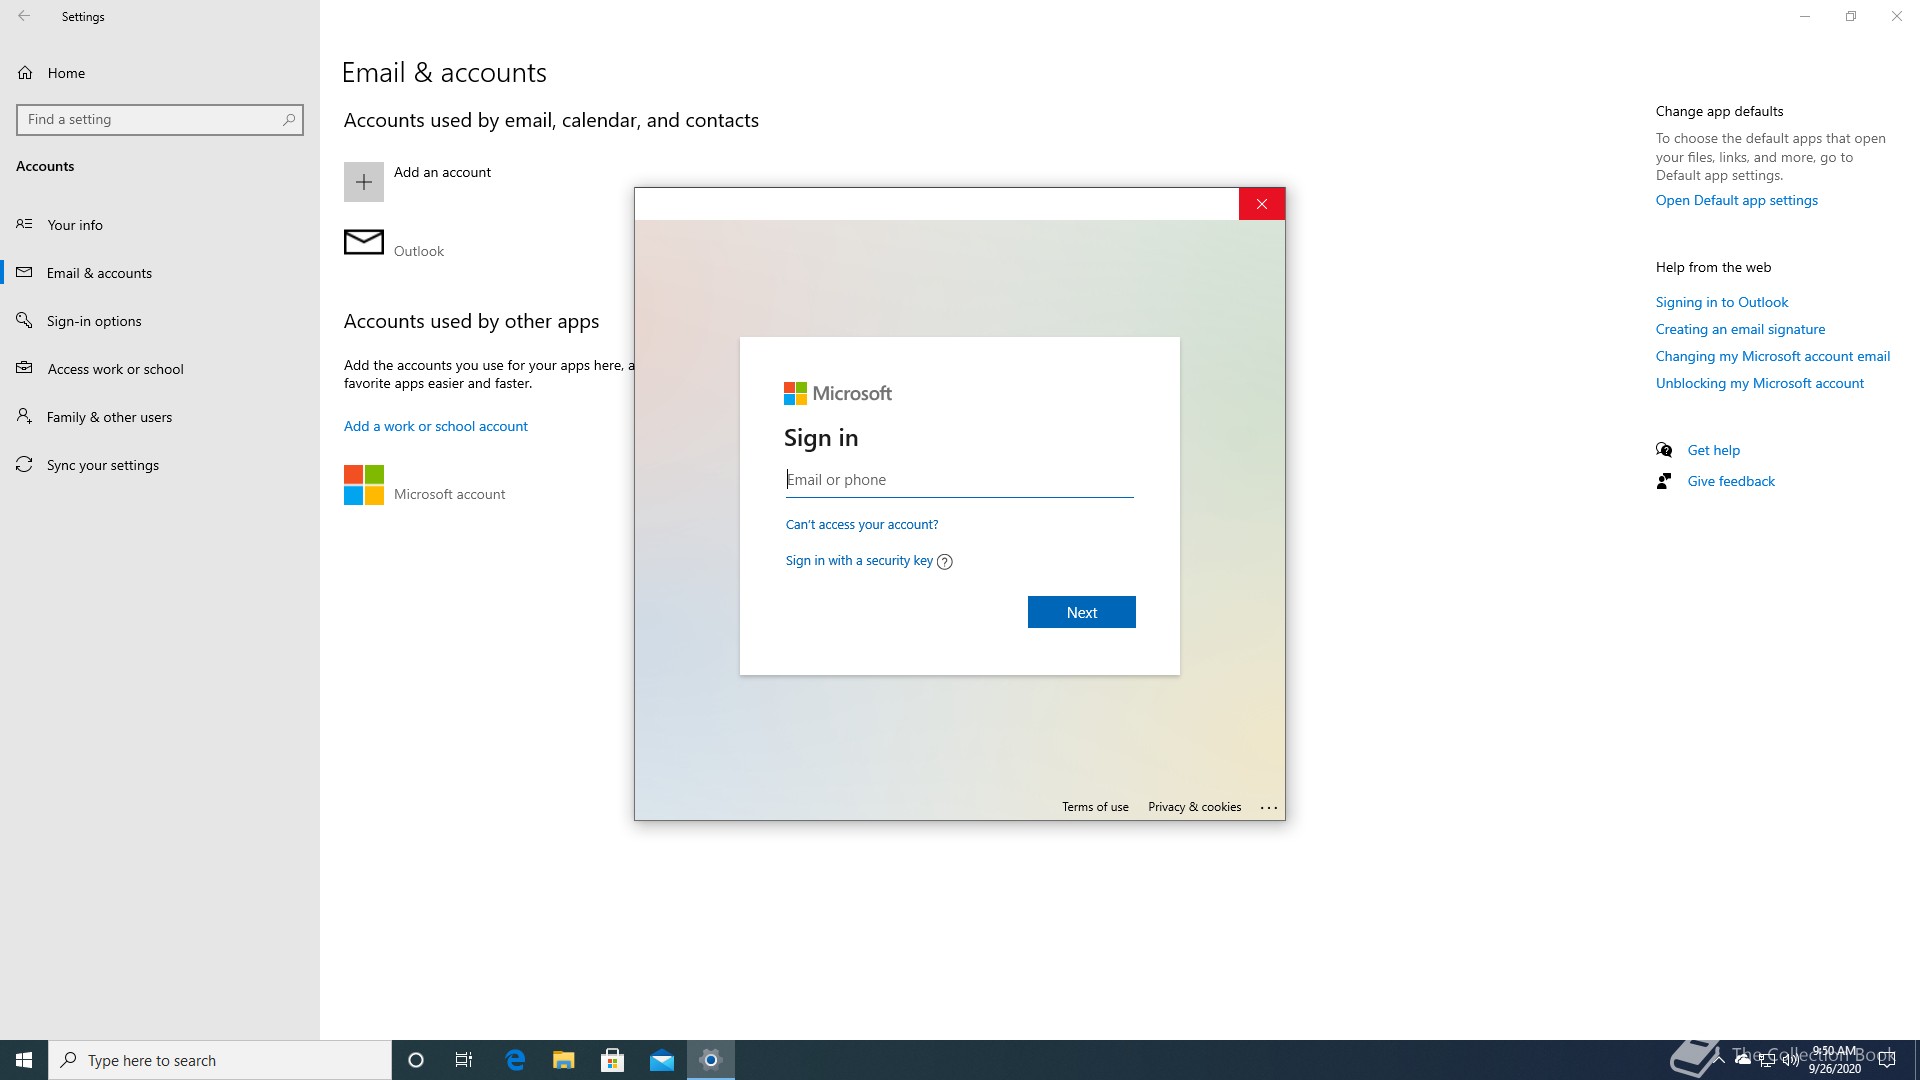Image resolution: width=1920 pixels, height=1080 pixels.
Task: Open Microsoft Store from taskbar
Action: point(613,1060)
